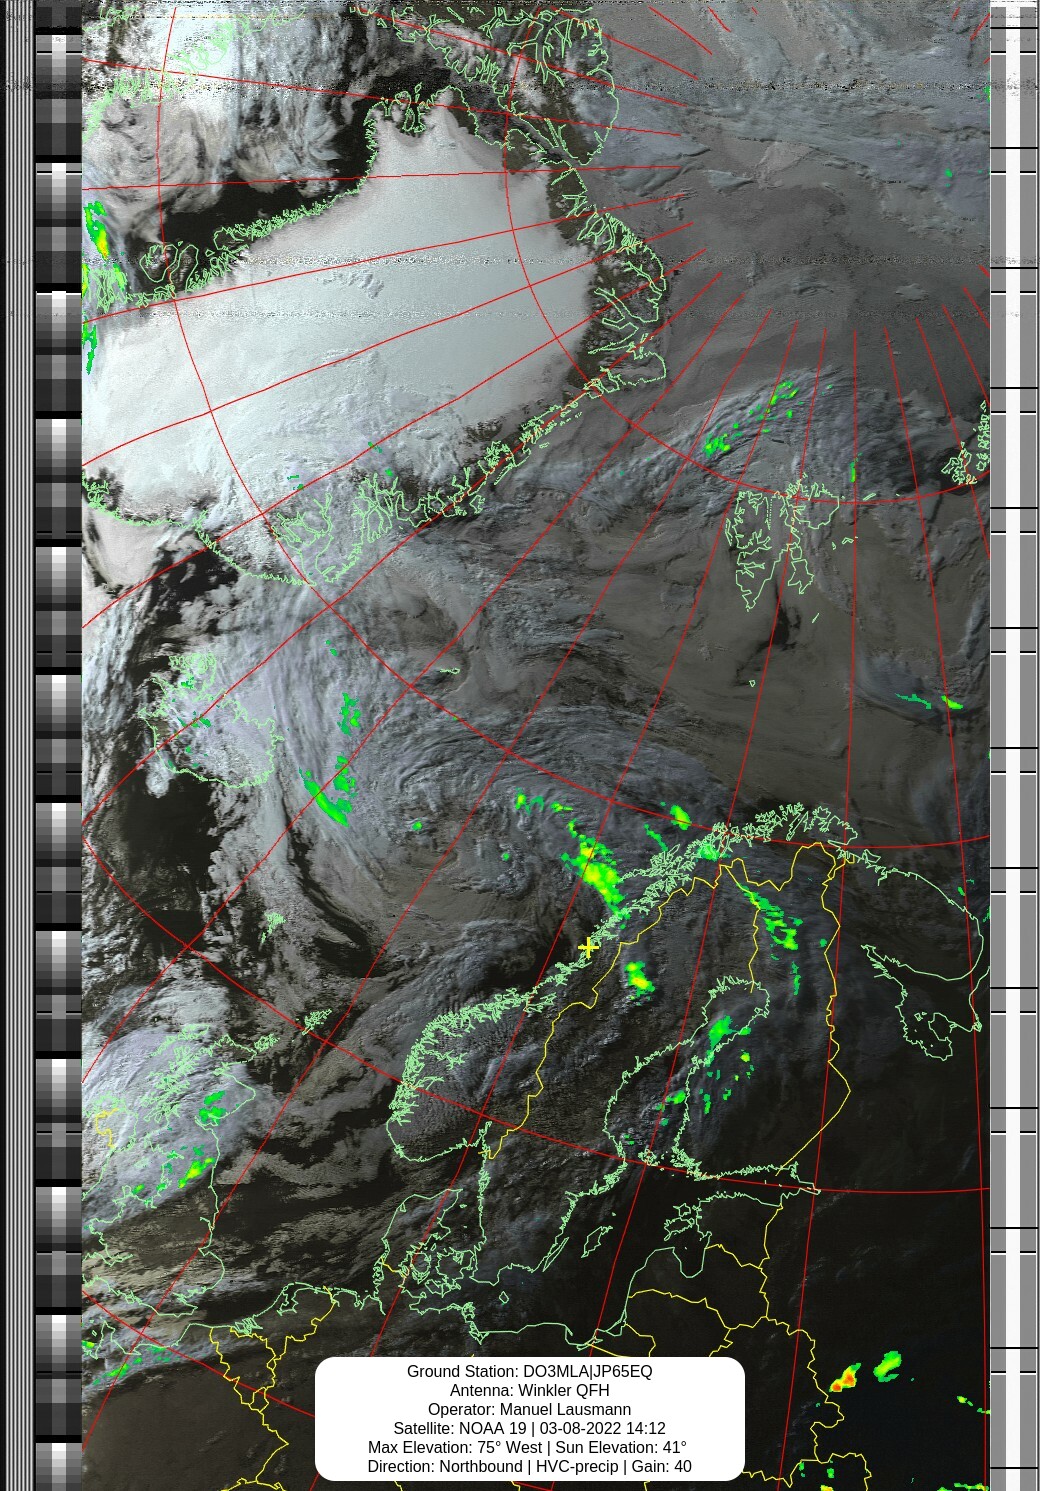This screenshot has height=1491, width=1040.
Task: Click the yellow cross ground station marker
Action: 588,947
